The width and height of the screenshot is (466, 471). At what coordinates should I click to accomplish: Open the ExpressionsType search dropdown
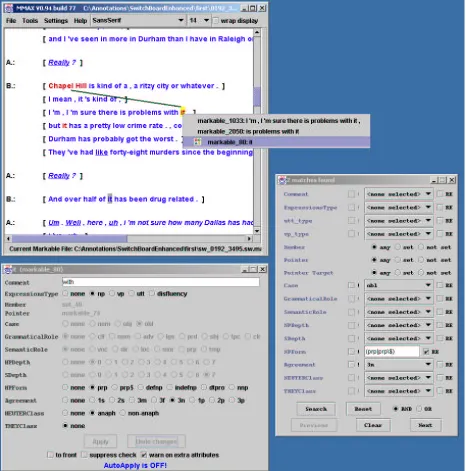coord(399,207)
